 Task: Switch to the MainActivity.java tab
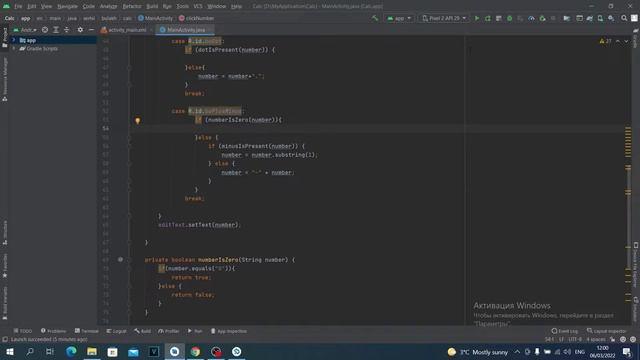(x=186, y=30)
